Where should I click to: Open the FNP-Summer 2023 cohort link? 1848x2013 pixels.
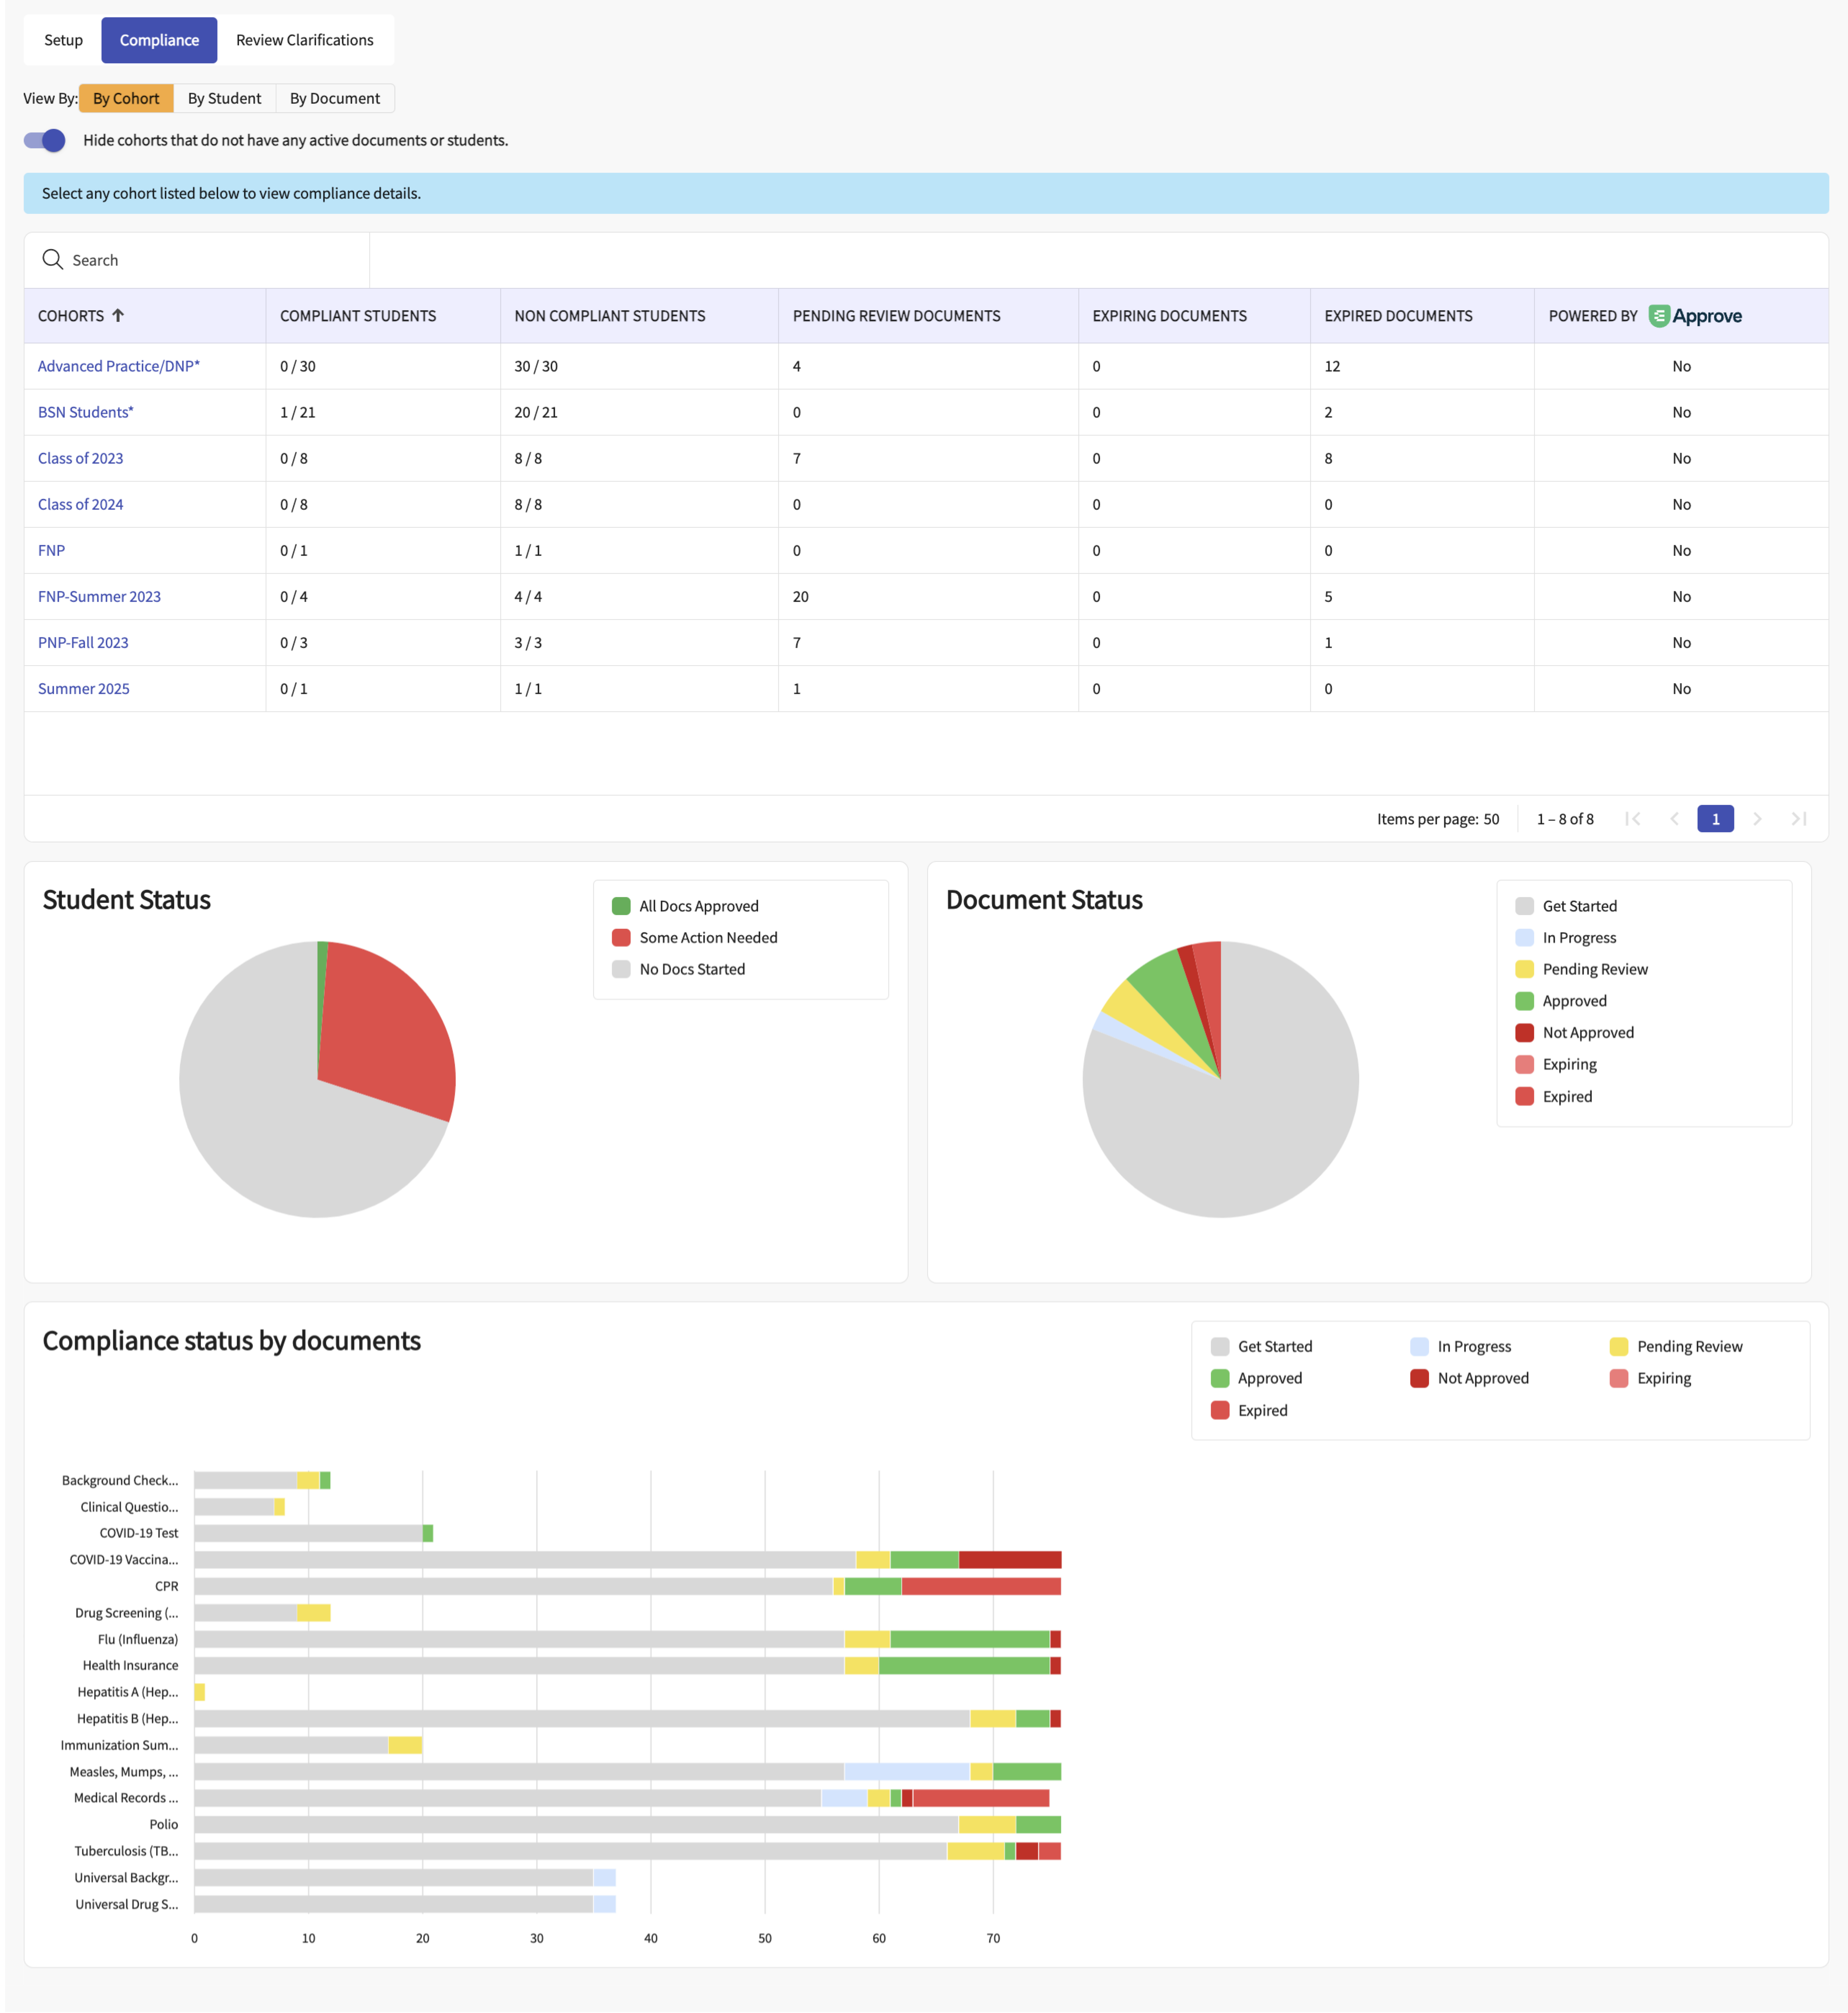(99, 596)
